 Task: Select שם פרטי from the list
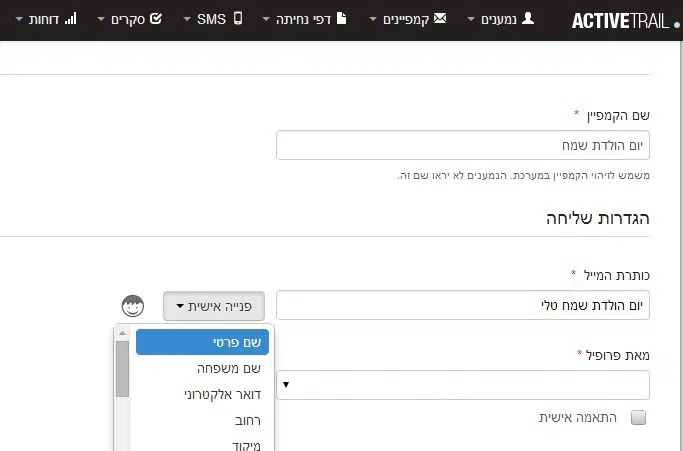point(202,342)
